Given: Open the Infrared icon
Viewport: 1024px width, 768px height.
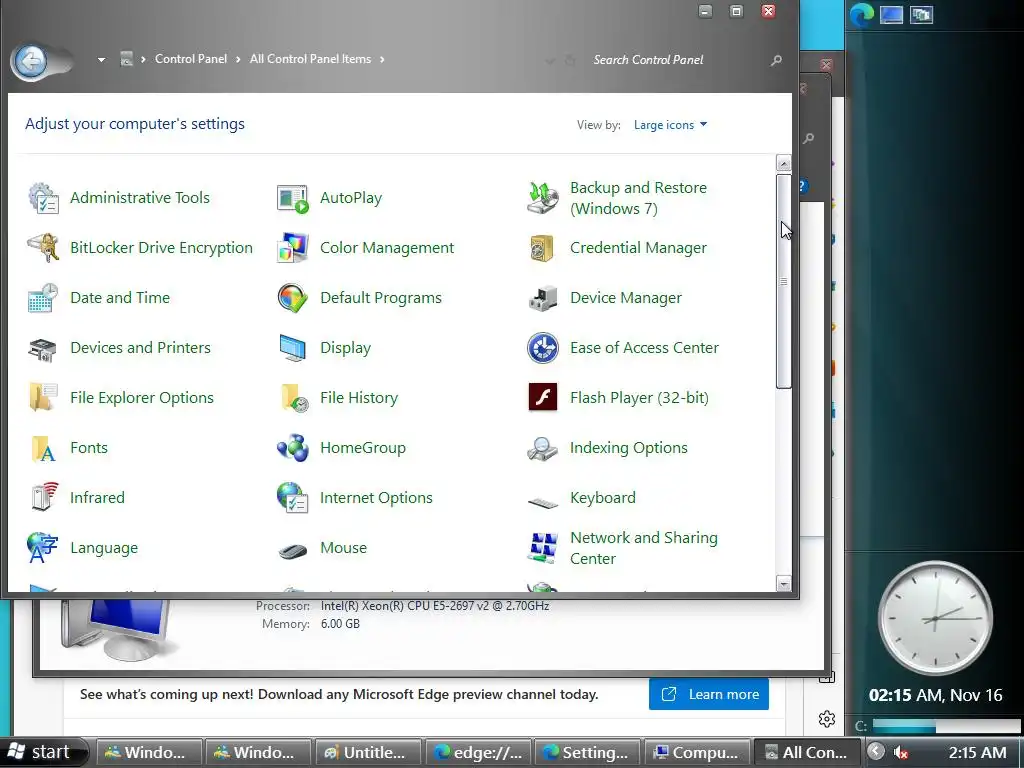Looking at the screenshot, I should pyautogui.click(x=43, y=498).
